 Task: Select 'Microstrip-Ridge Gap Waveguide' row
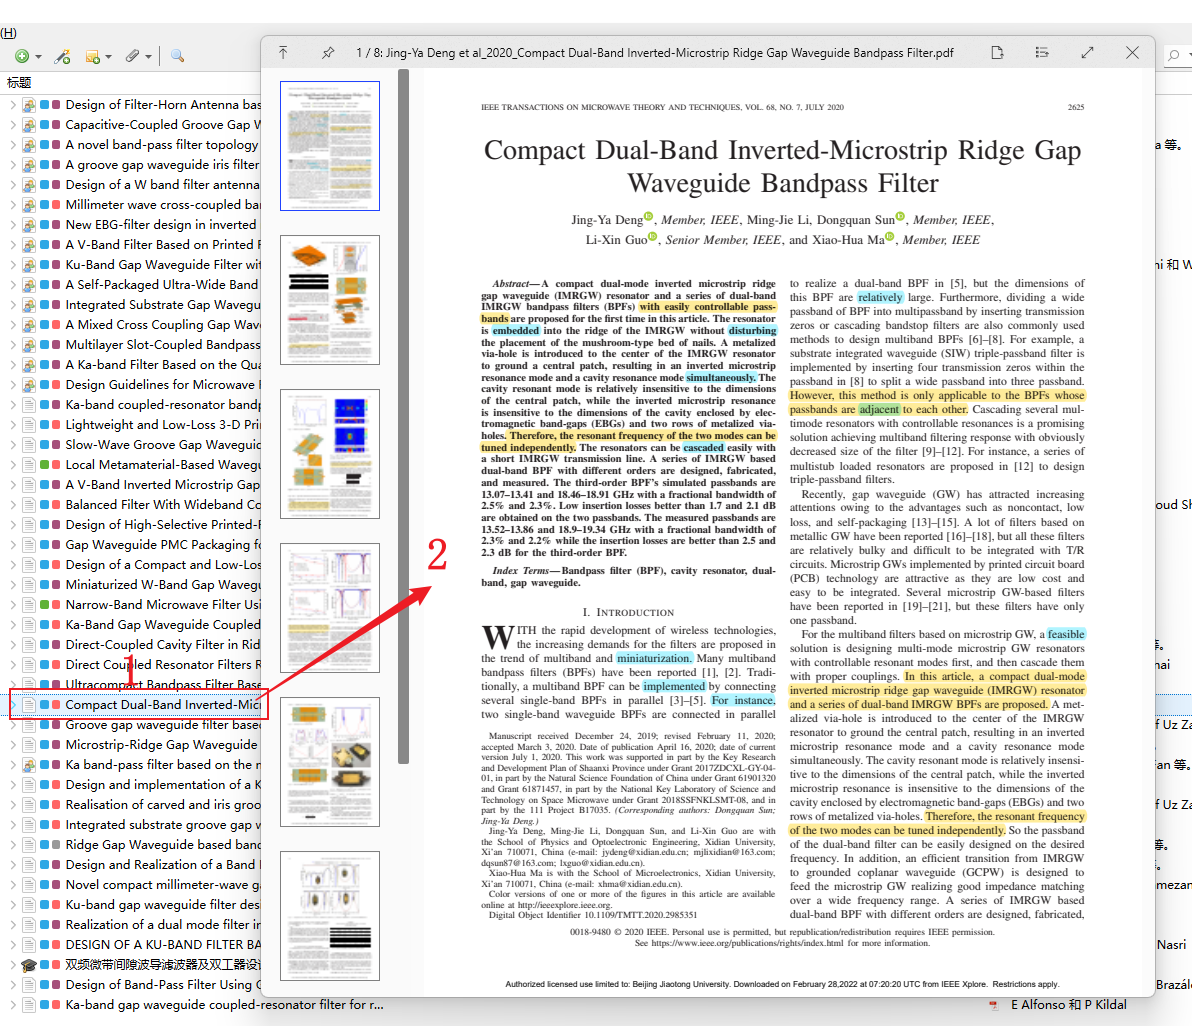131,745
